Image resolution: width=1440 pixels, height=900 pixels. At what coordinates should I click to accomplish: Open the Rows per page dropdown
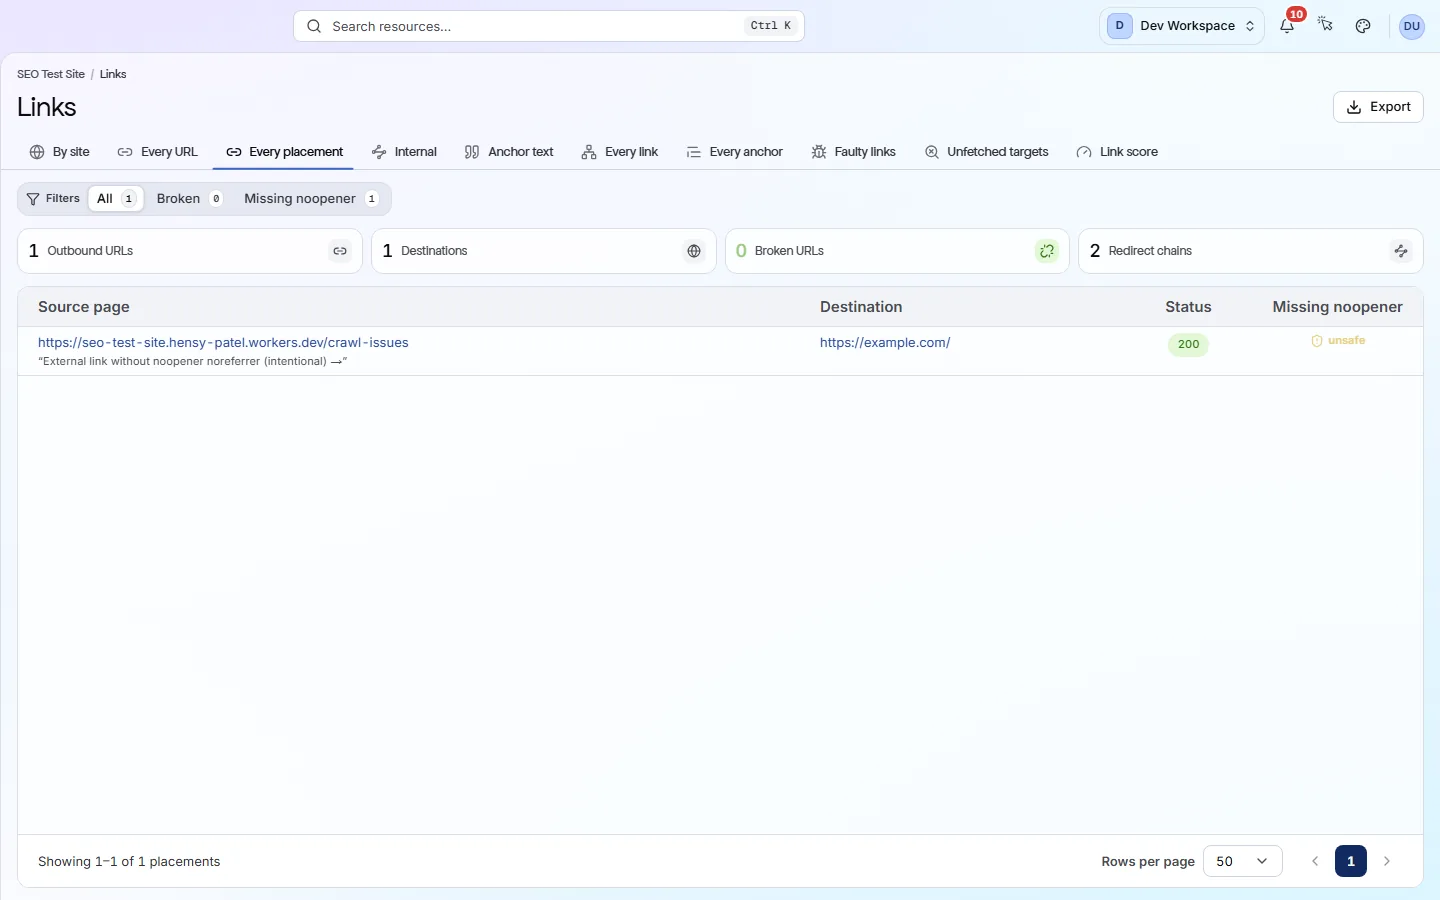1243,861
